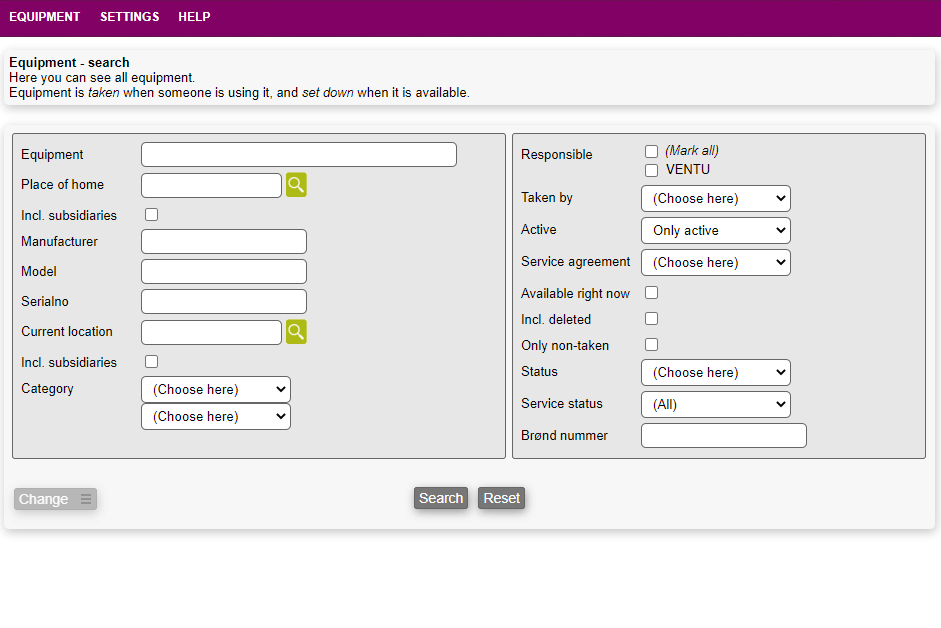Enable the Incl. deleted checkbox

pos(651,319)
